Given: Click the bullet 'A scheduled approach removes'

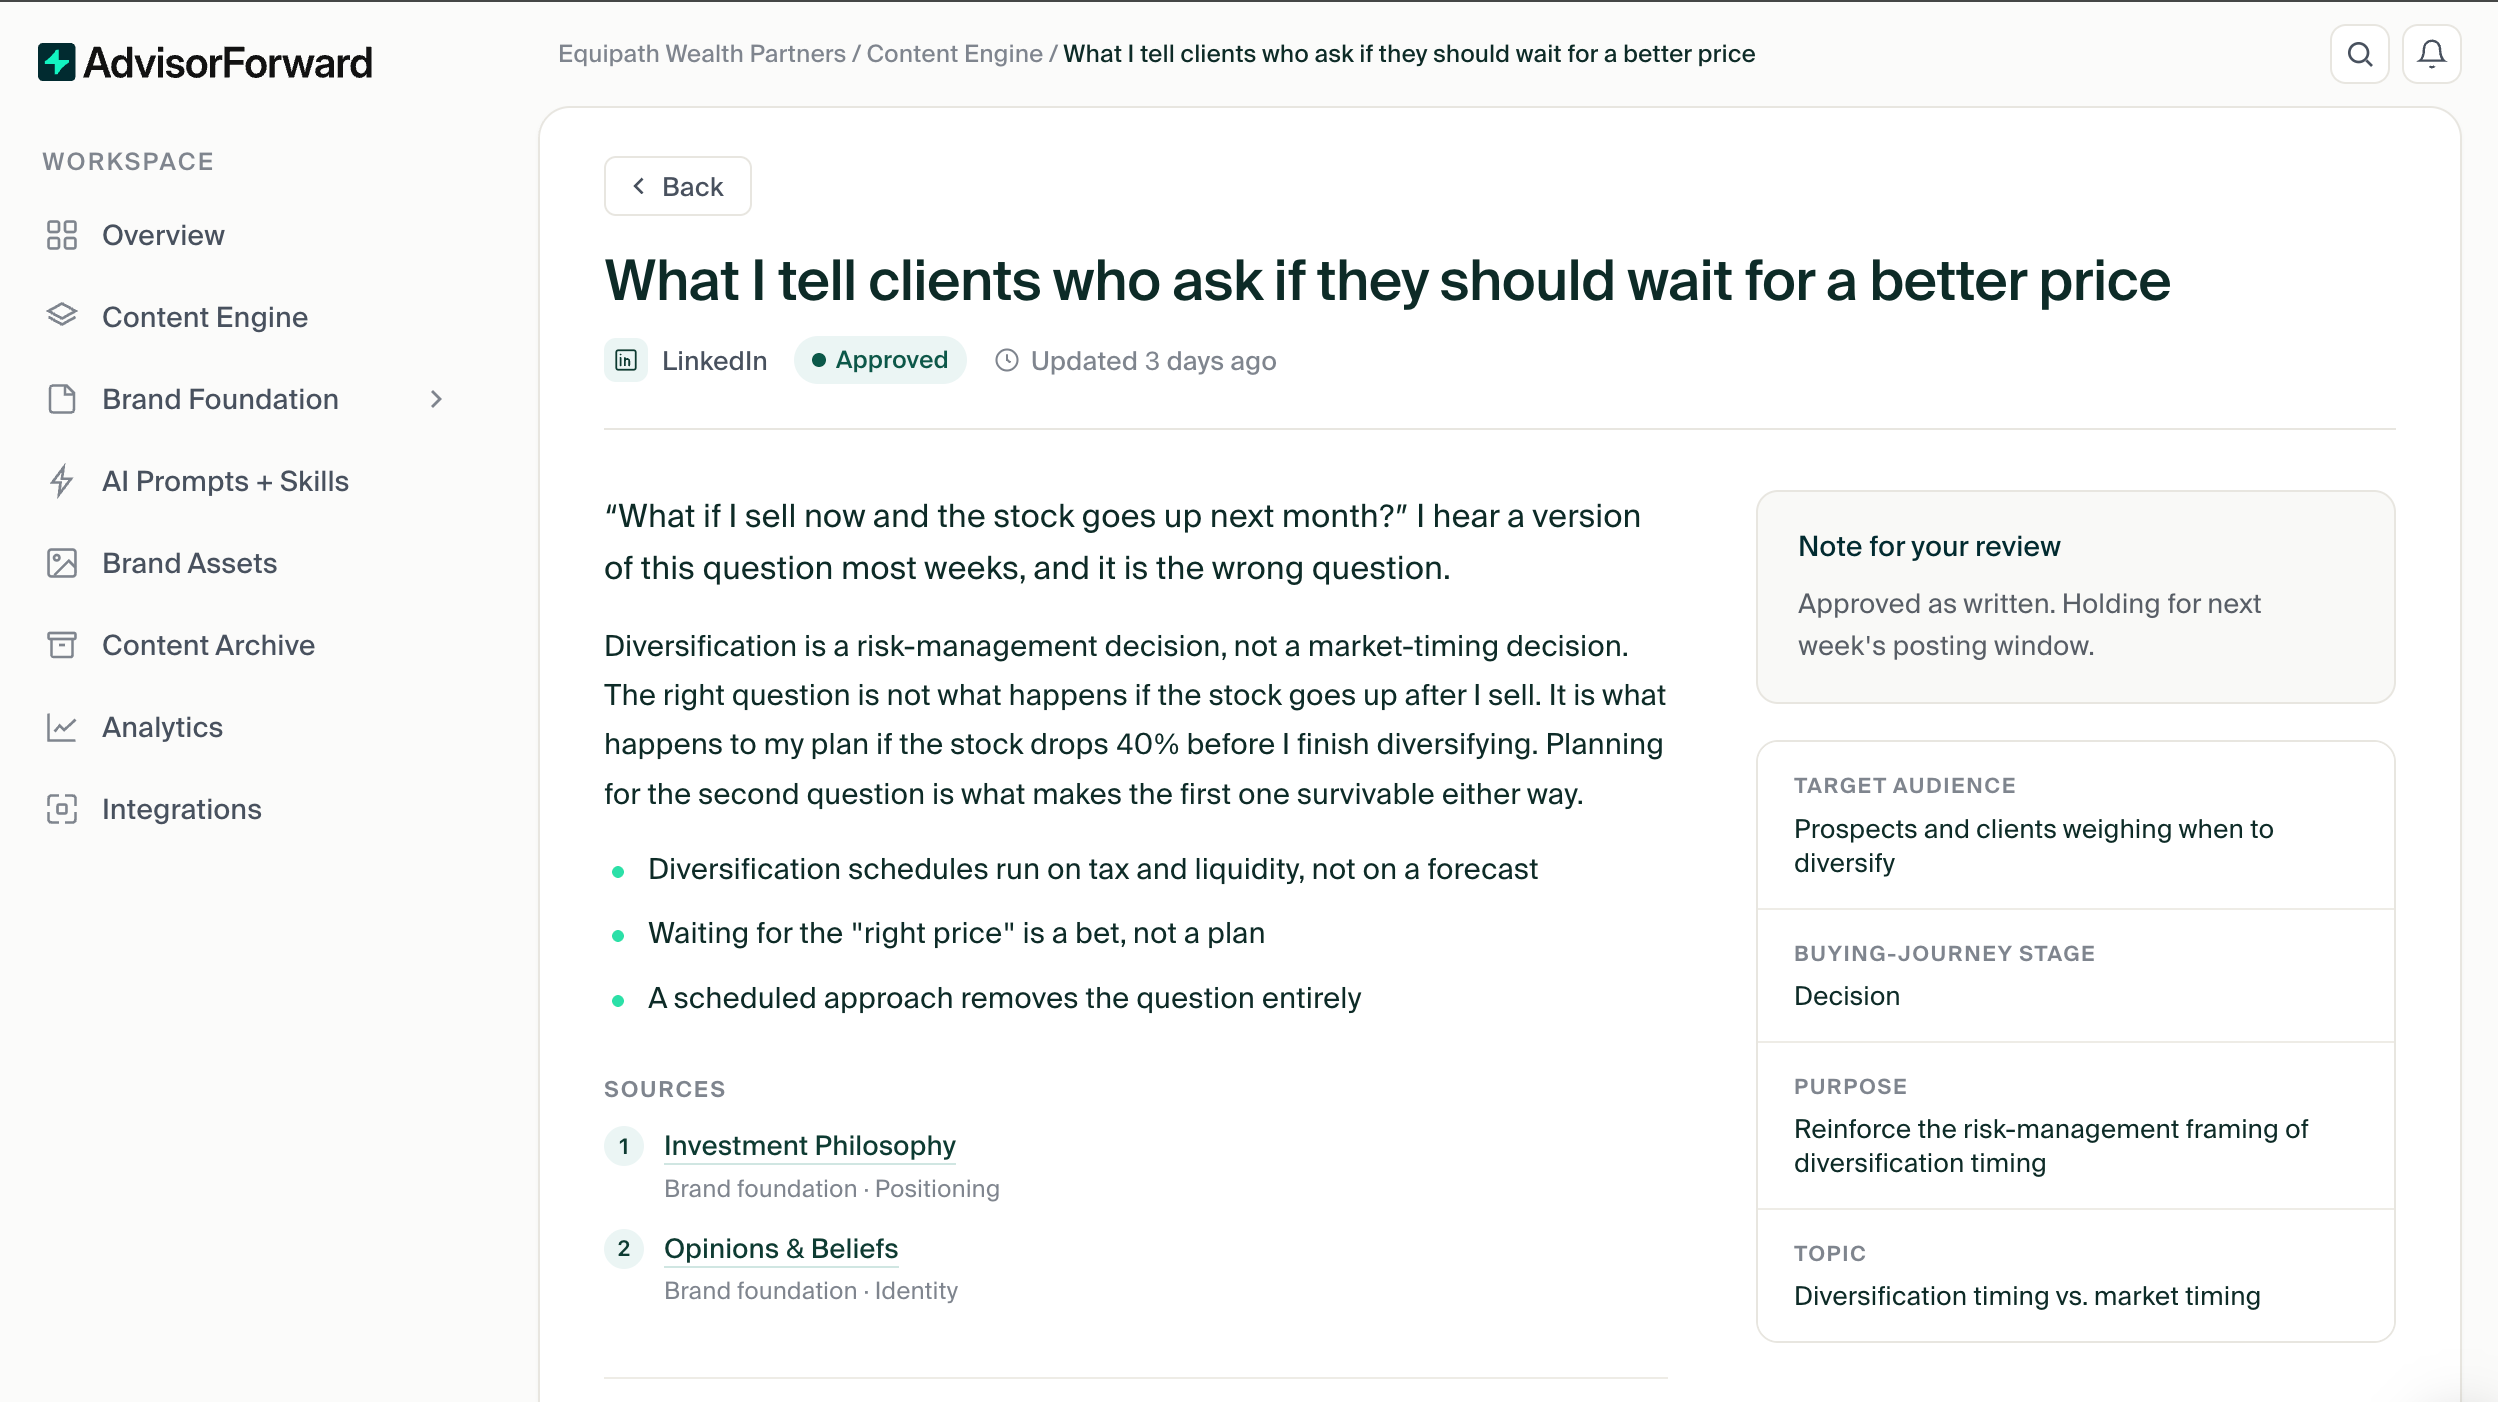Looking at the screenshot, I should (1004, 998).
